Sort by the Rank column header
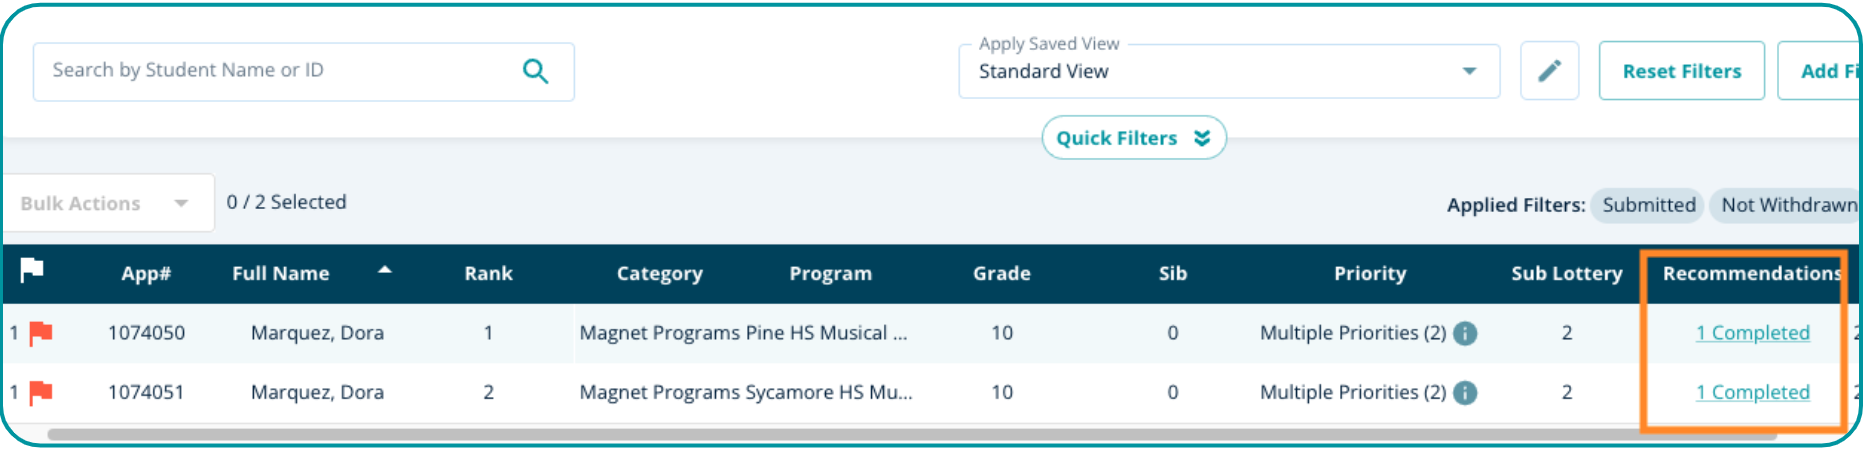Image resolution: width=1867 pixels, height=452 pixels. [x=488, y=274]
